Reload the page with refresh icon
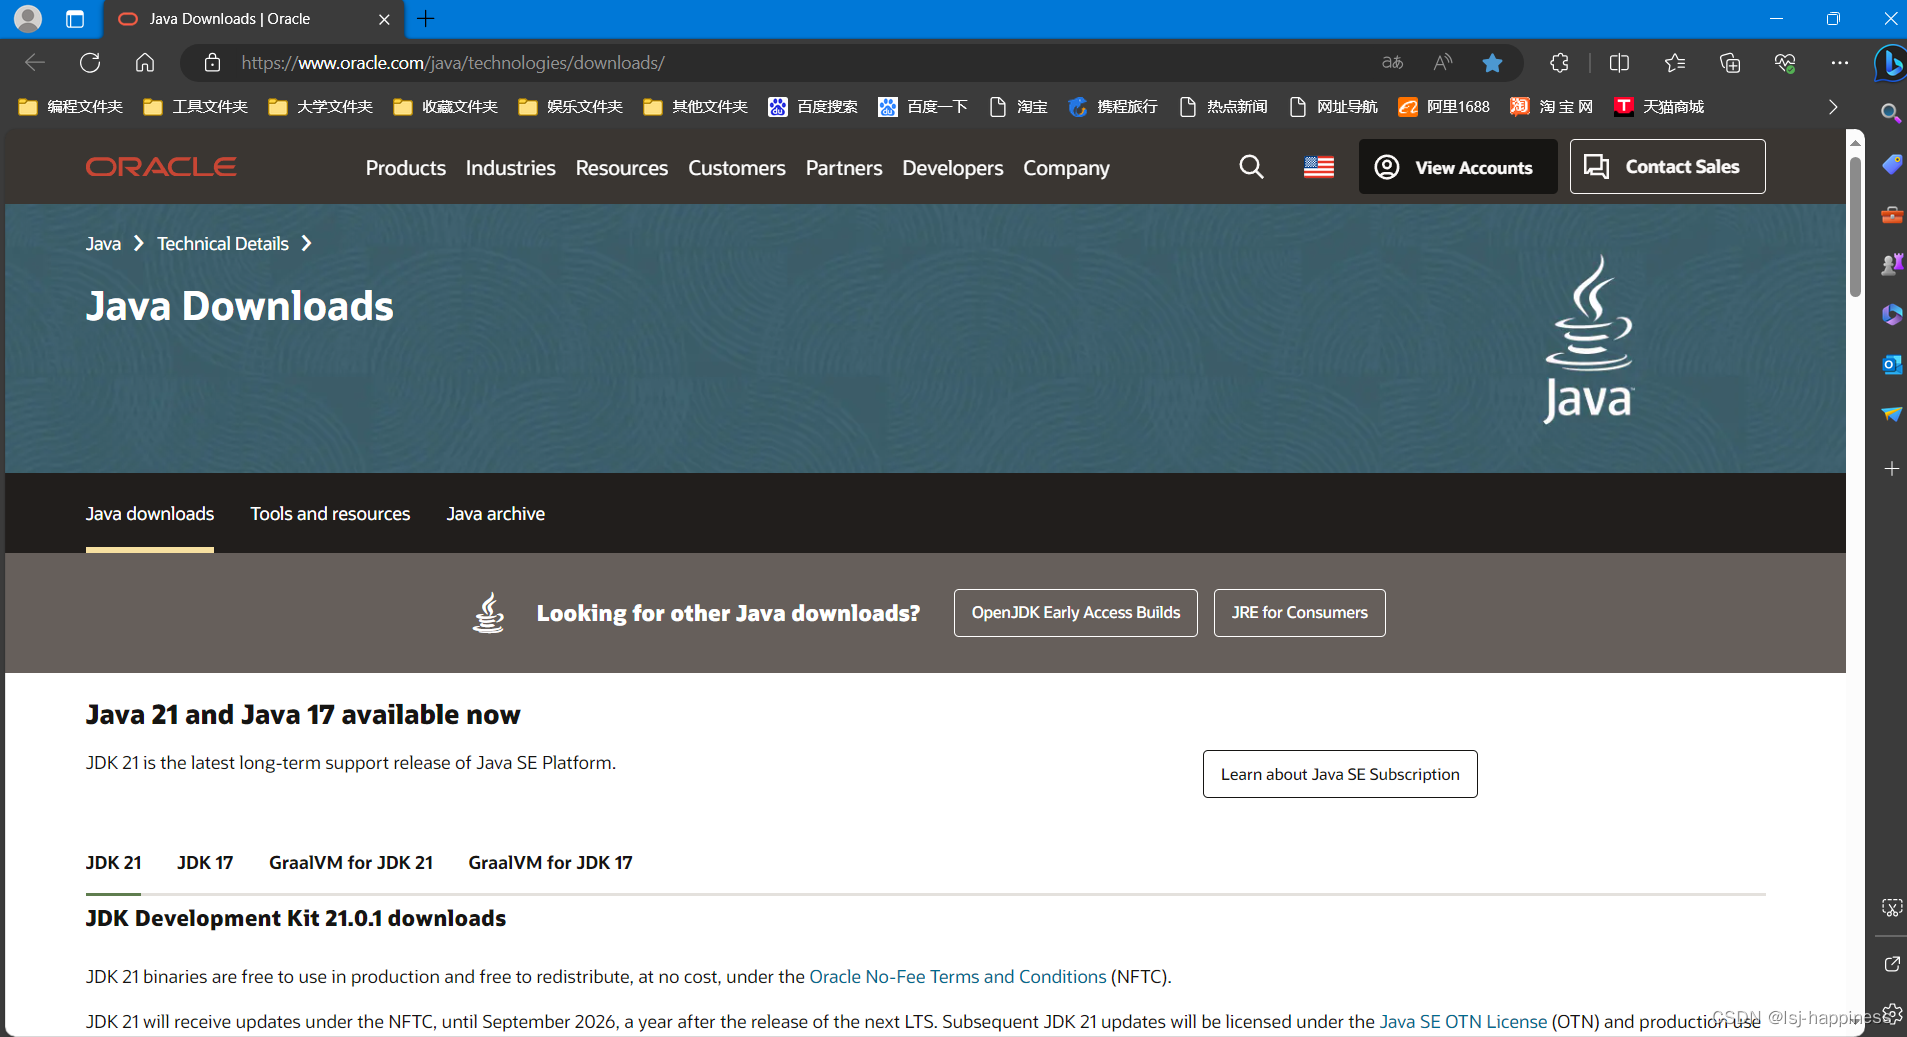 click(90, 63)
